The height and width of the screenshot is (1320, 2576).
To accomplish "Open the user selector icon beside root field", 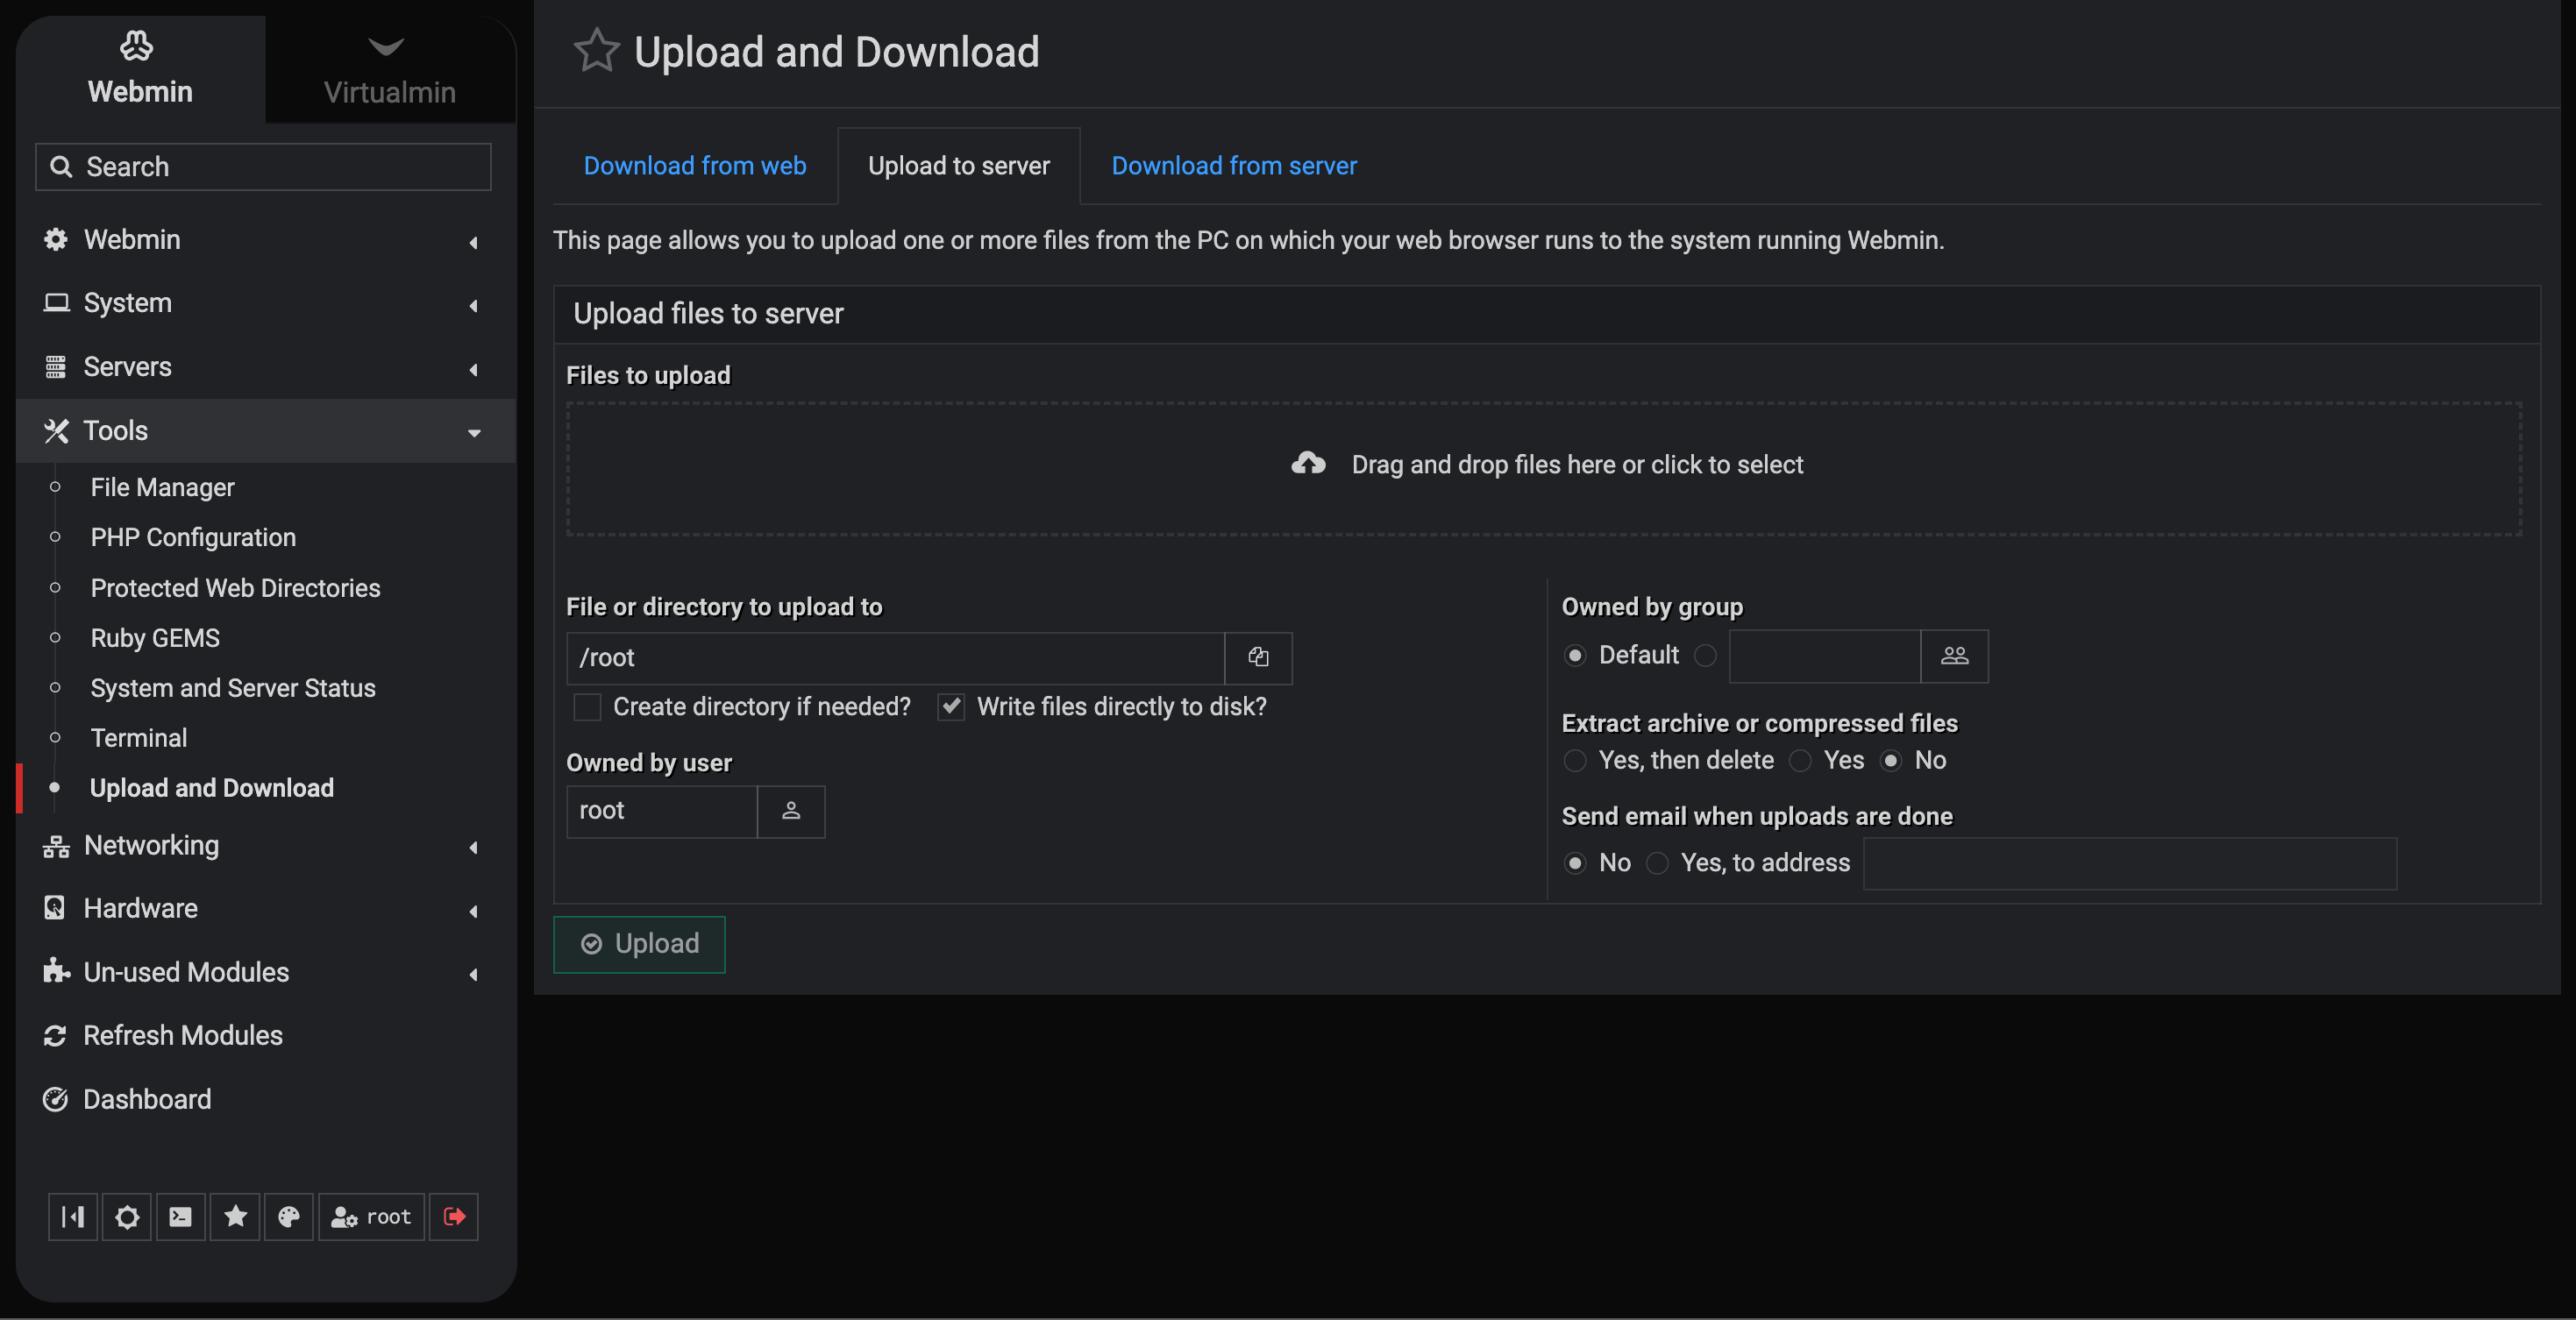I will pyautogui.click(x=790, y=811).
